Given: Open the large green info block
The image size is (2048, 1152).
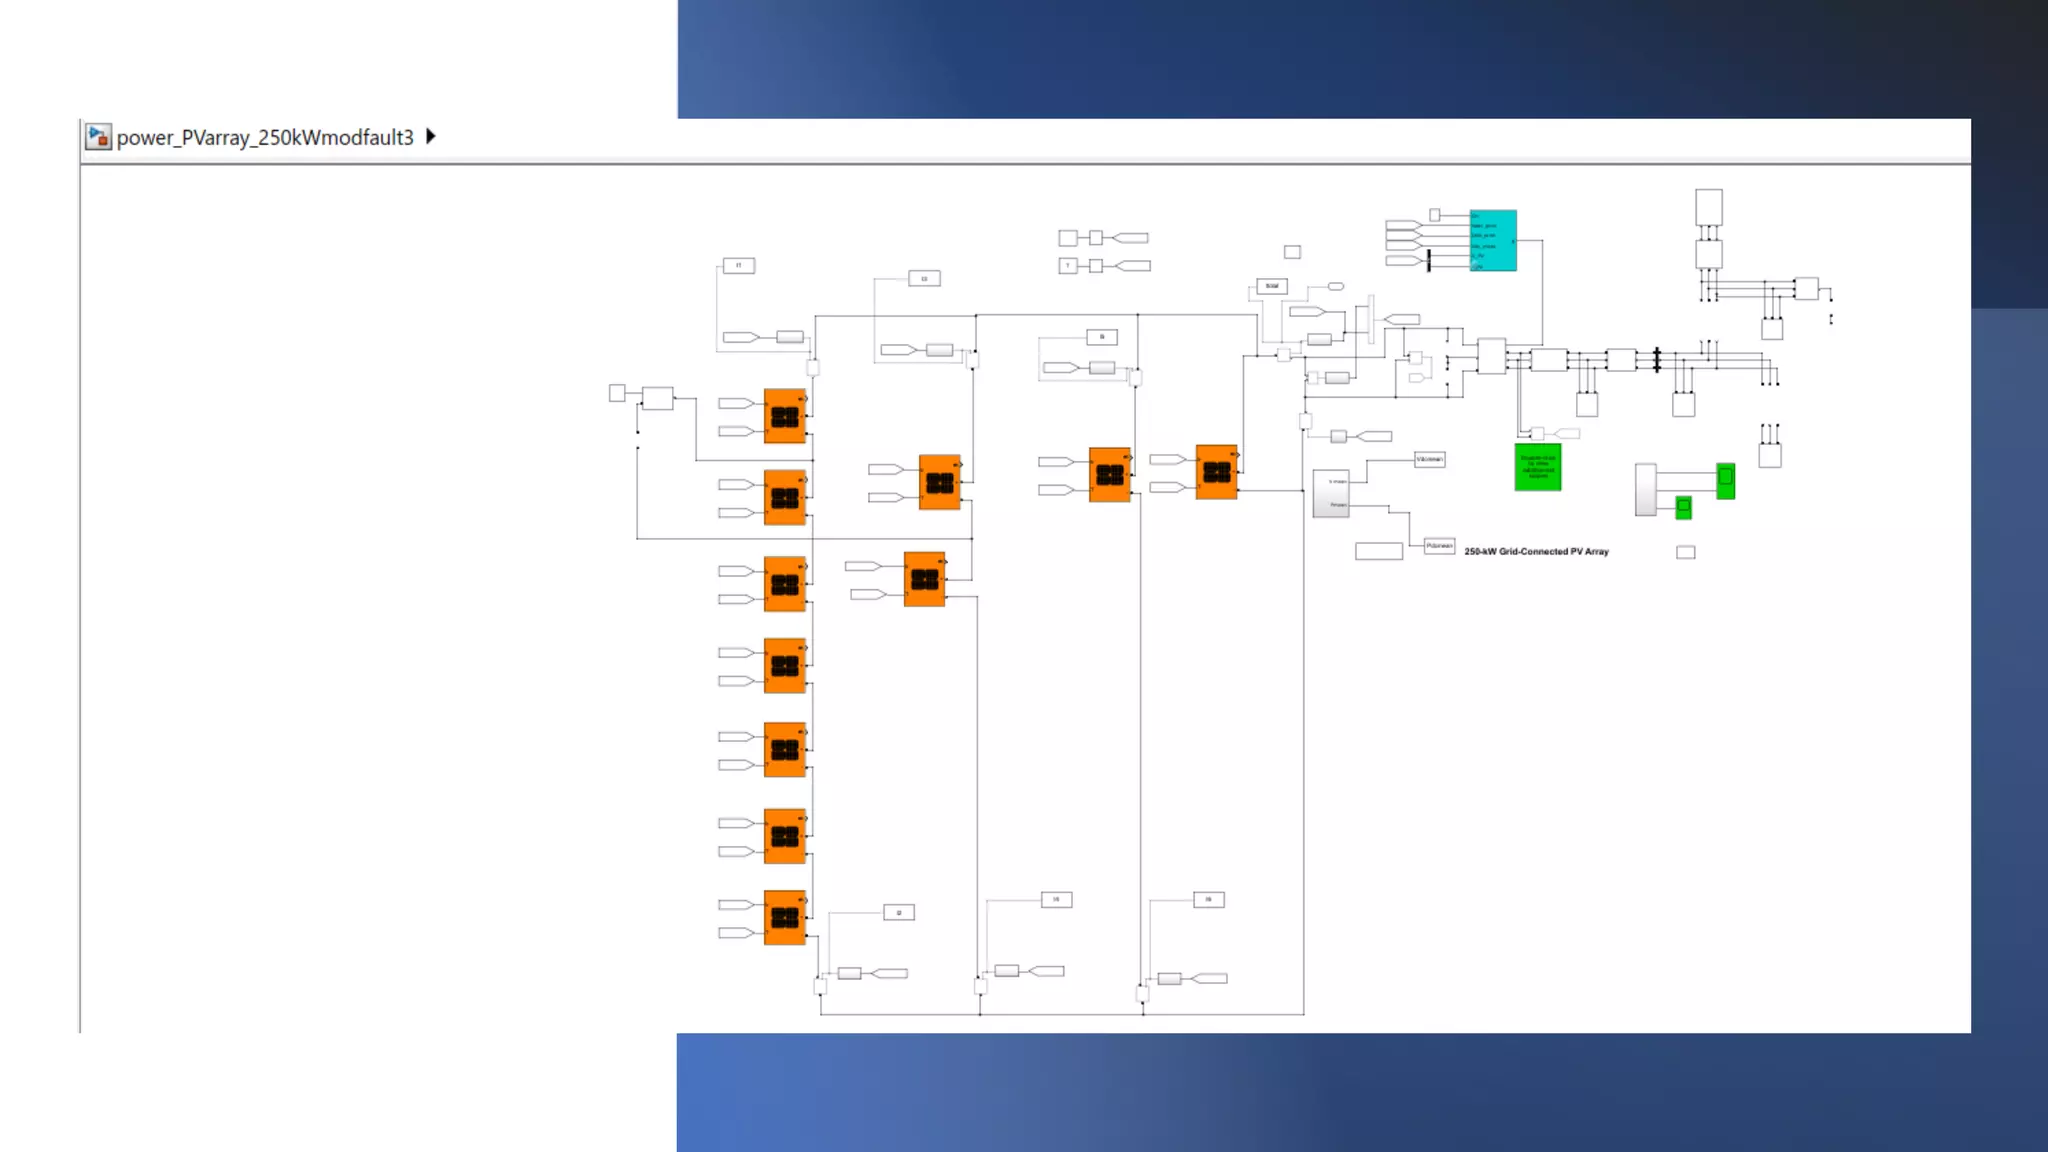Looking at the screenshot, I should [1537, 467].
